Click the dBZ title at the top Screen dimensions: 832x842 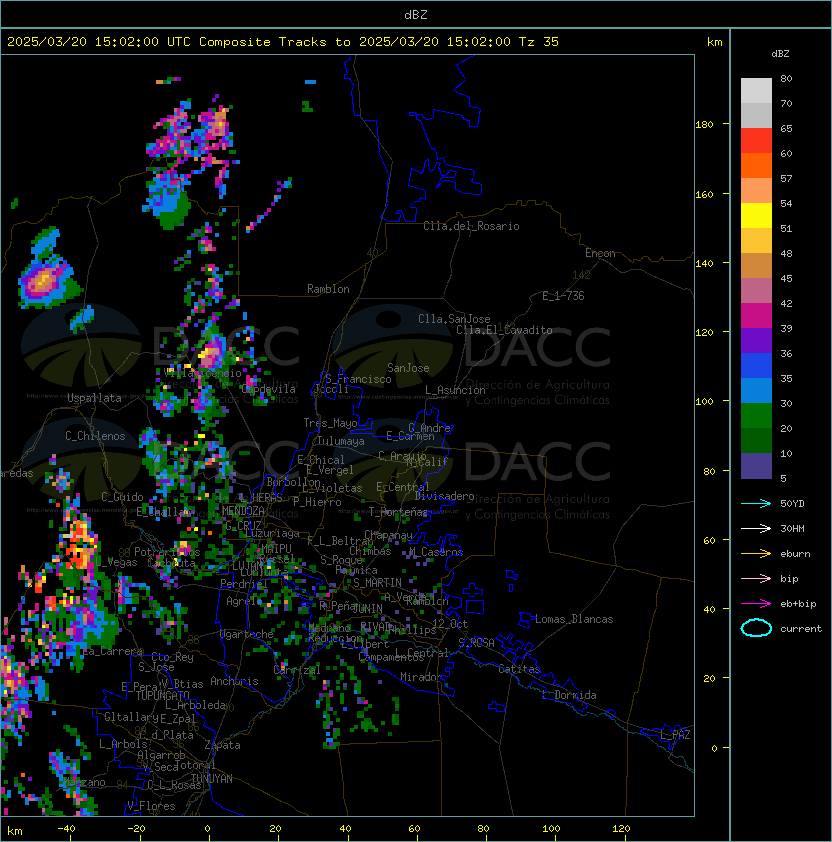tap(416, 15)
